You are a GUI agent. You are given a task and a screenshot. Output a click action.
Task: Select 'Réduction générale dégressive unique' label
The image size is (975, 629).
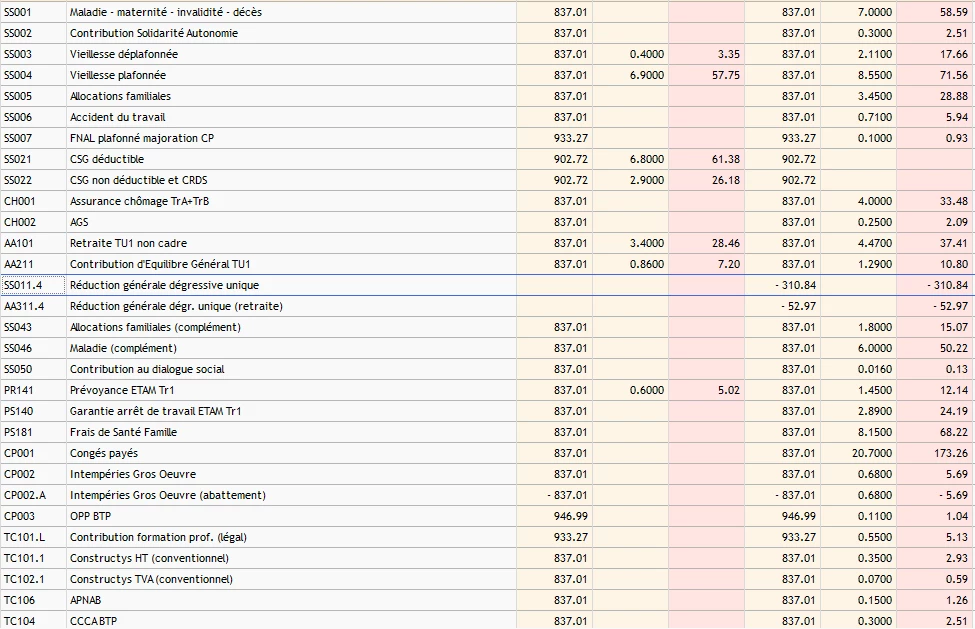tap(164, 285)
